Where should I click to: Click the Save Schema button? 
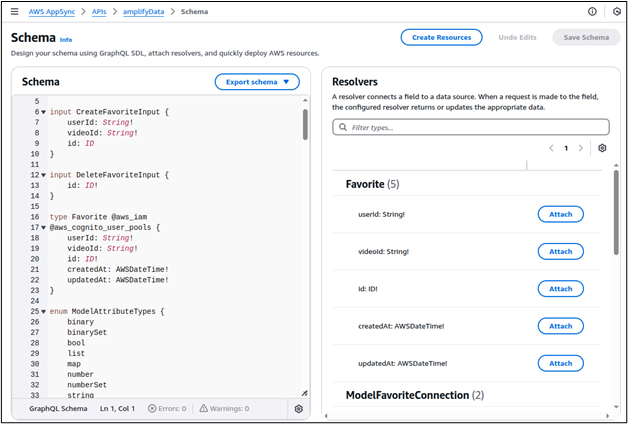[x=586, y=37]
